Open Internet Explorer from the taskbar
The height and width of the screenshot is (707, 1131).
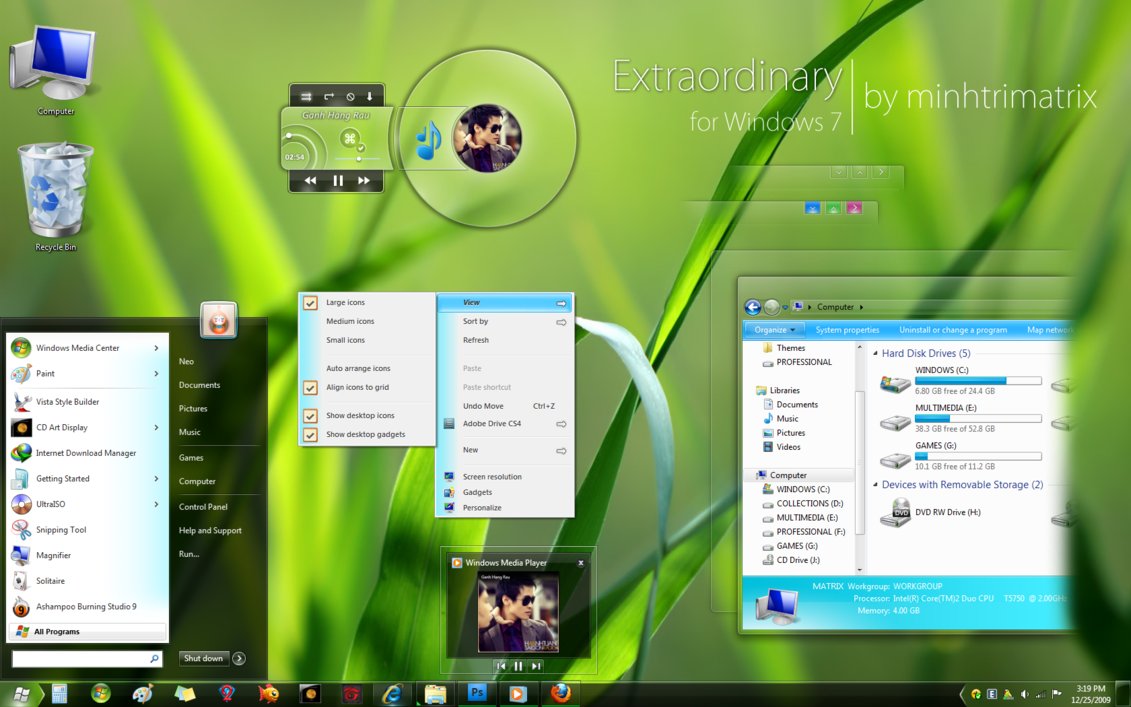pos(392,693)
